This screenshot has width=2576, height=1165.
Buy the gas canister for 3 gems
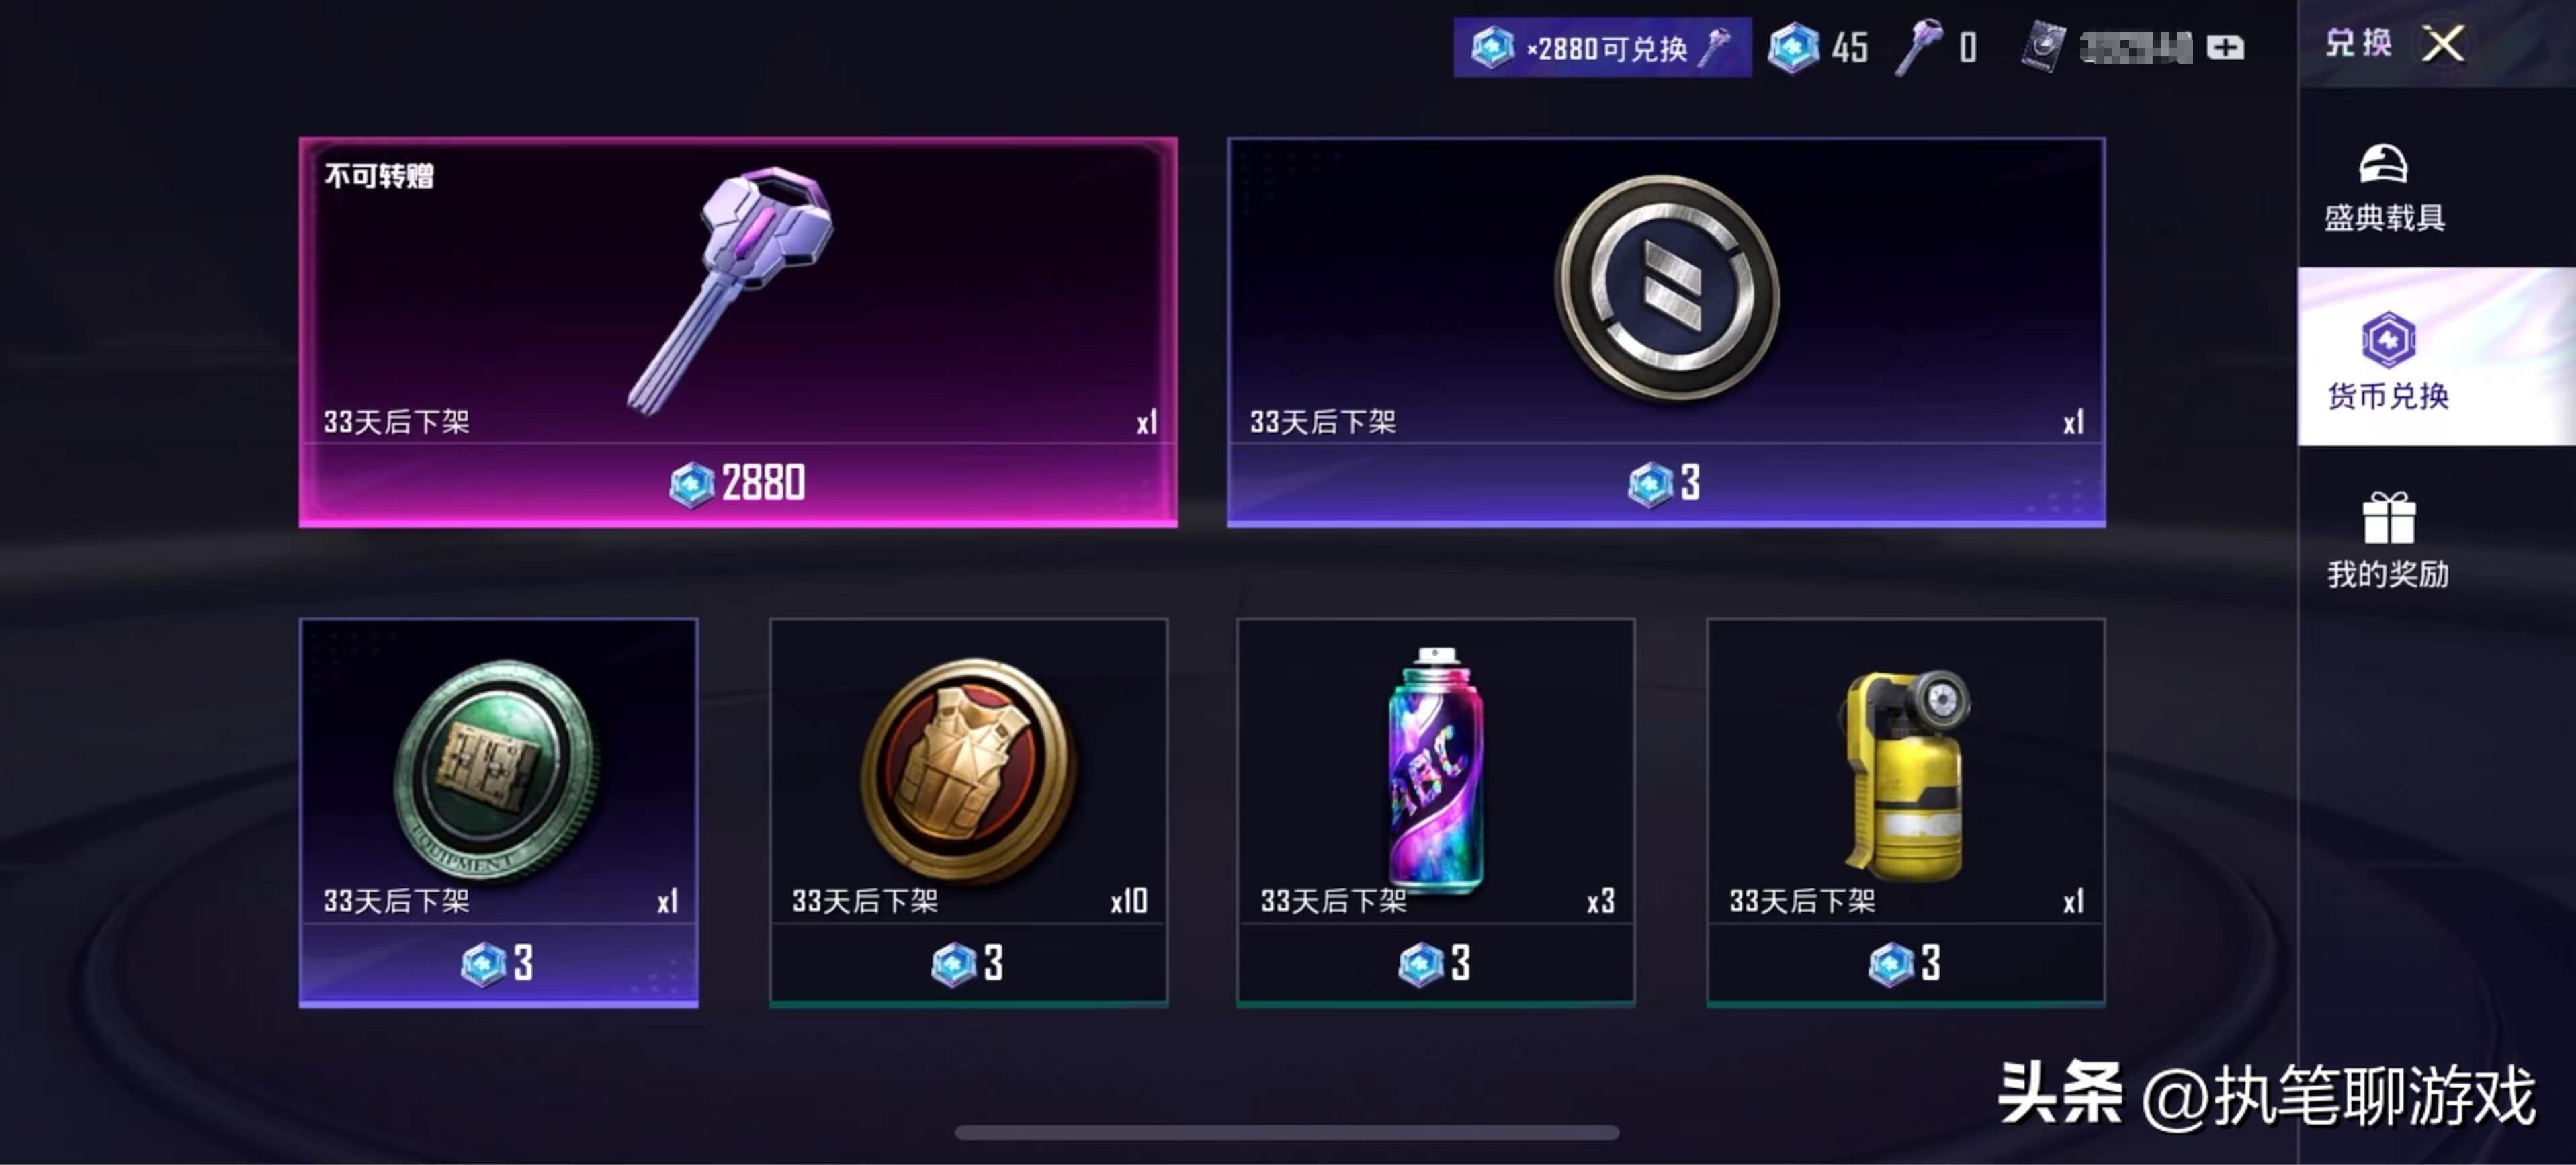click(x=1906, y=963)
